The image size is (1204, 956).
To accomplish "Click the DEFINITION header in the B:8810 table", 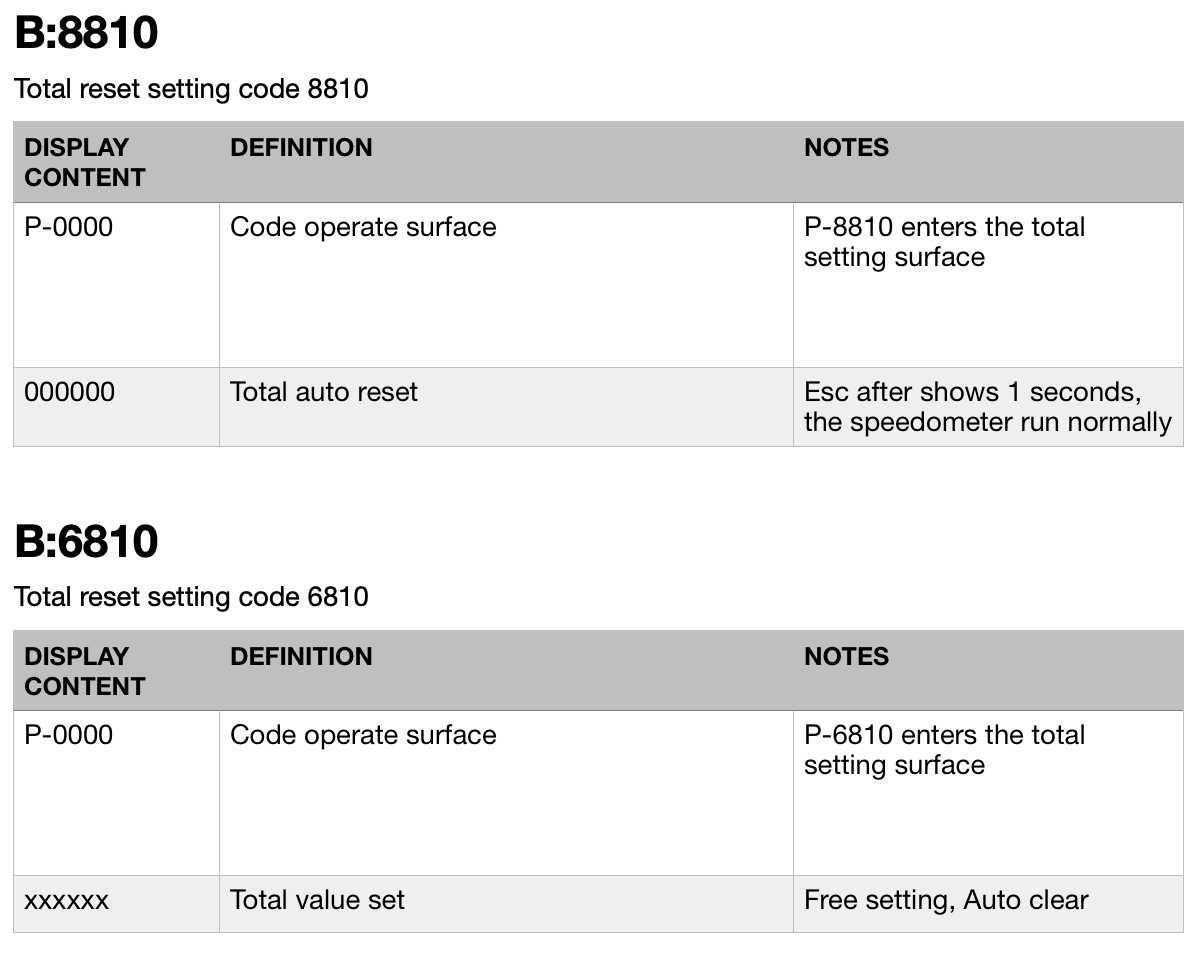I will point(301,147).
